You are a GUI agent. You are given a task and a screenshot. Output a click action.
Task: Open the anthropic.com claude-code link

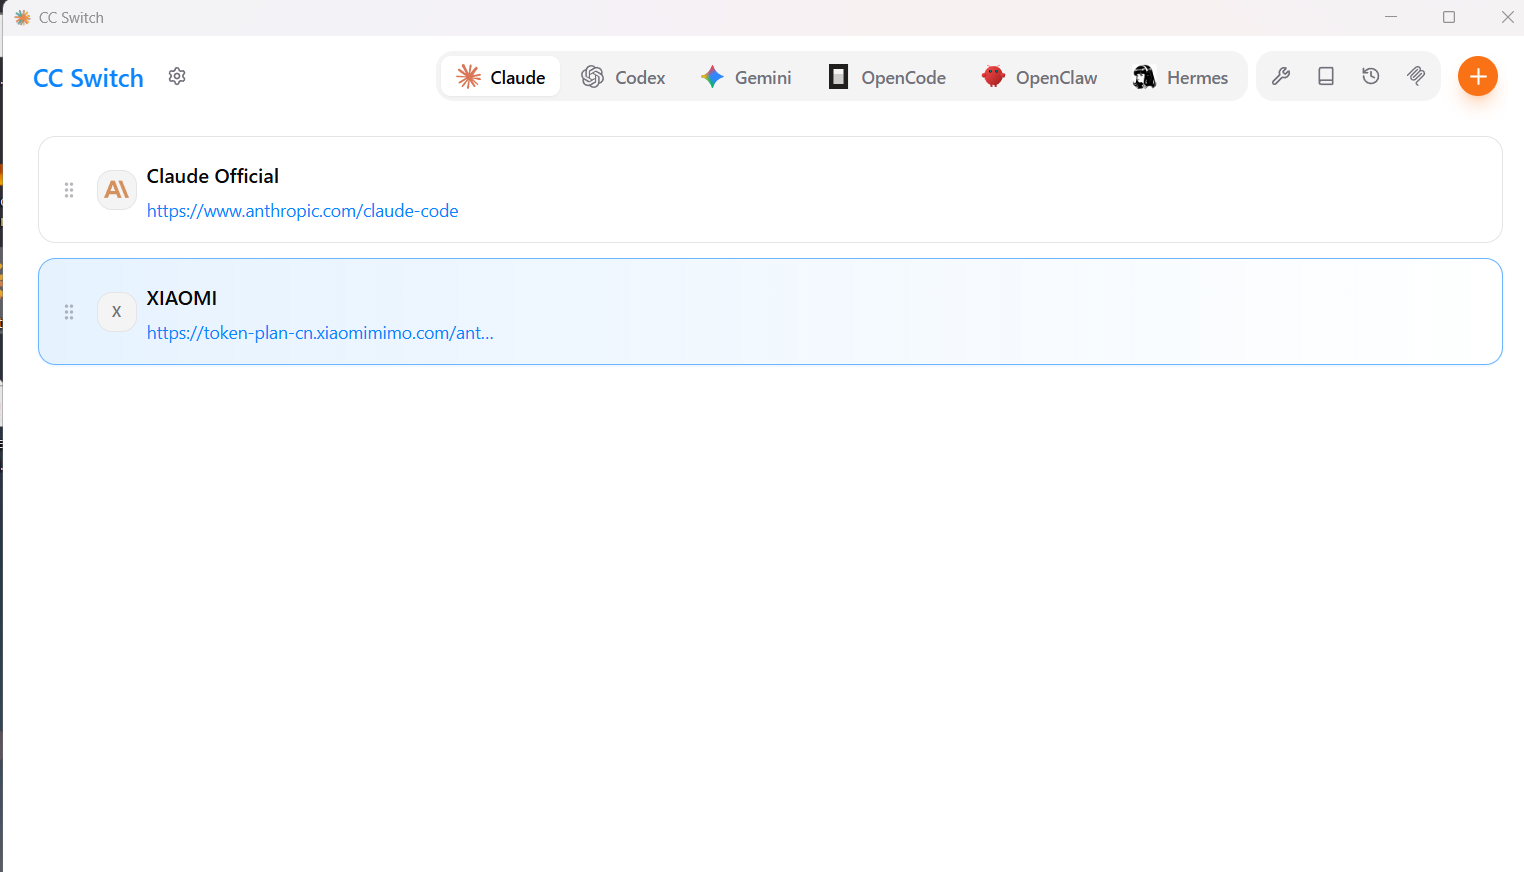coord(303,211)
